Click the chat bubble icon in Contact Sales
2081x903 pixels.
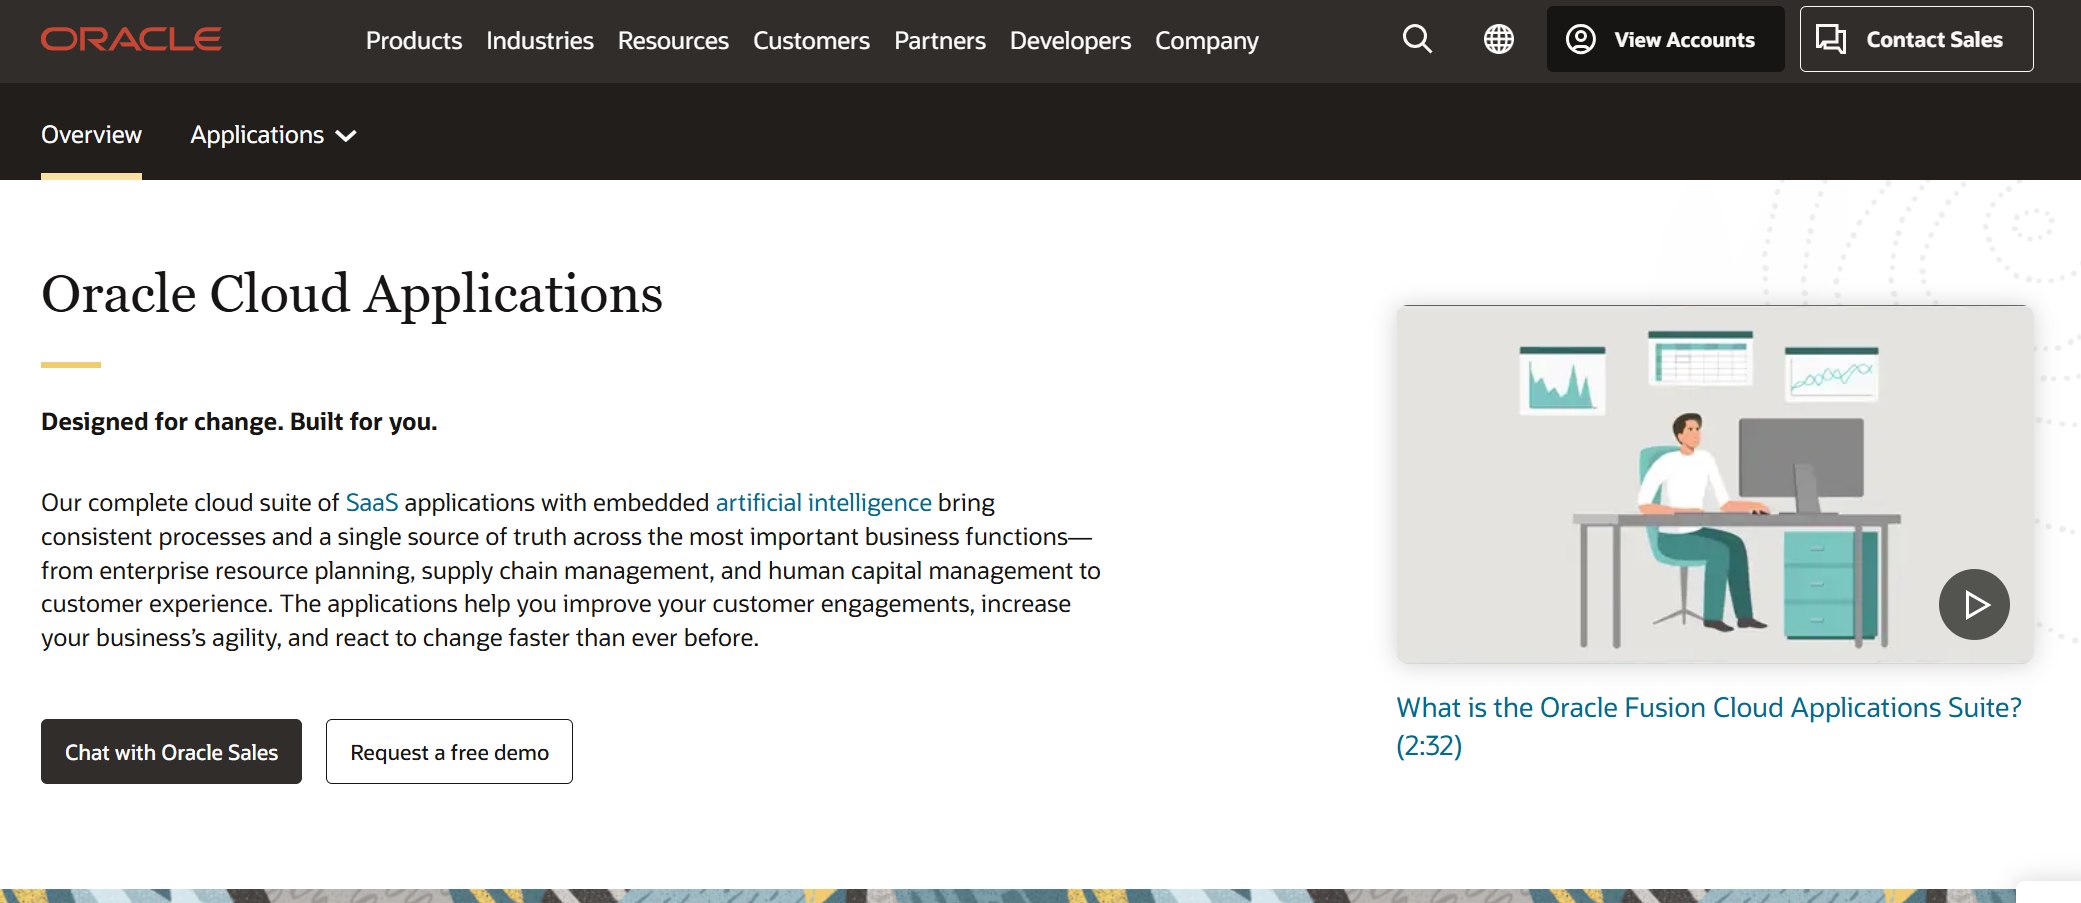(x=1831, y=40)
